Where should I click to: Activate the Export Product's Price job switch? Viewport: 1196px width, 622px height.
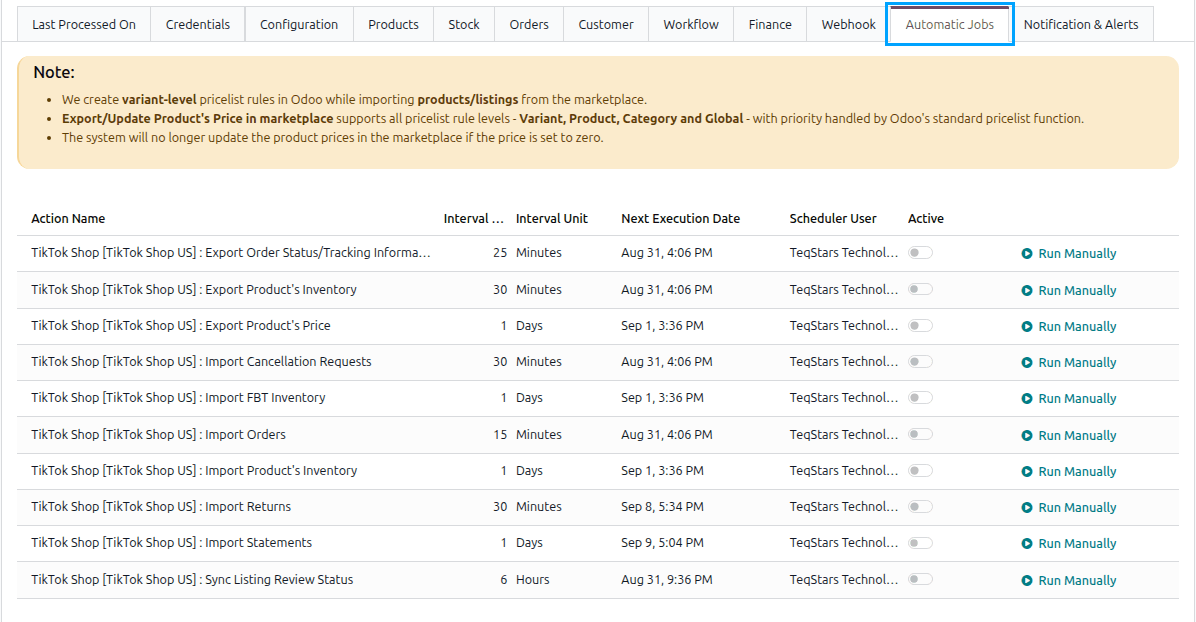921,325
